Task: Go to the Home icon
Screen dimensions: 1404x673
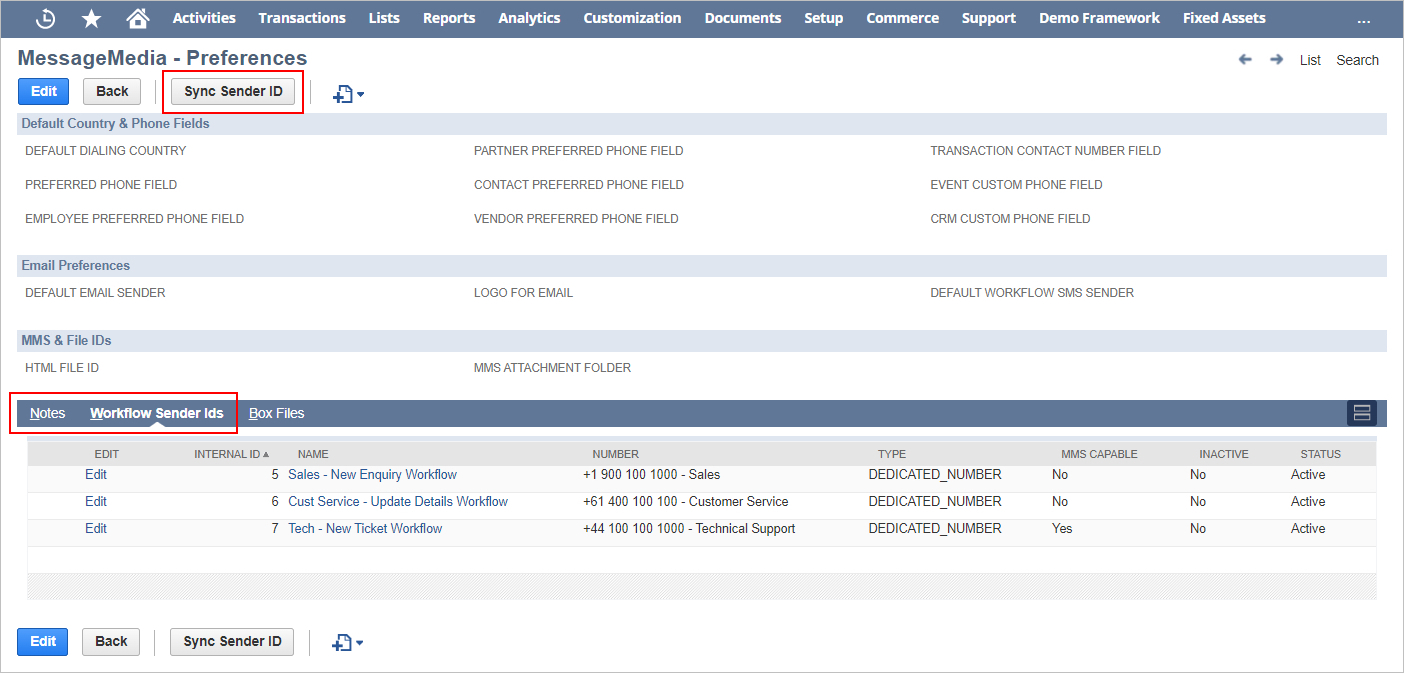Action: coord(138,18)
